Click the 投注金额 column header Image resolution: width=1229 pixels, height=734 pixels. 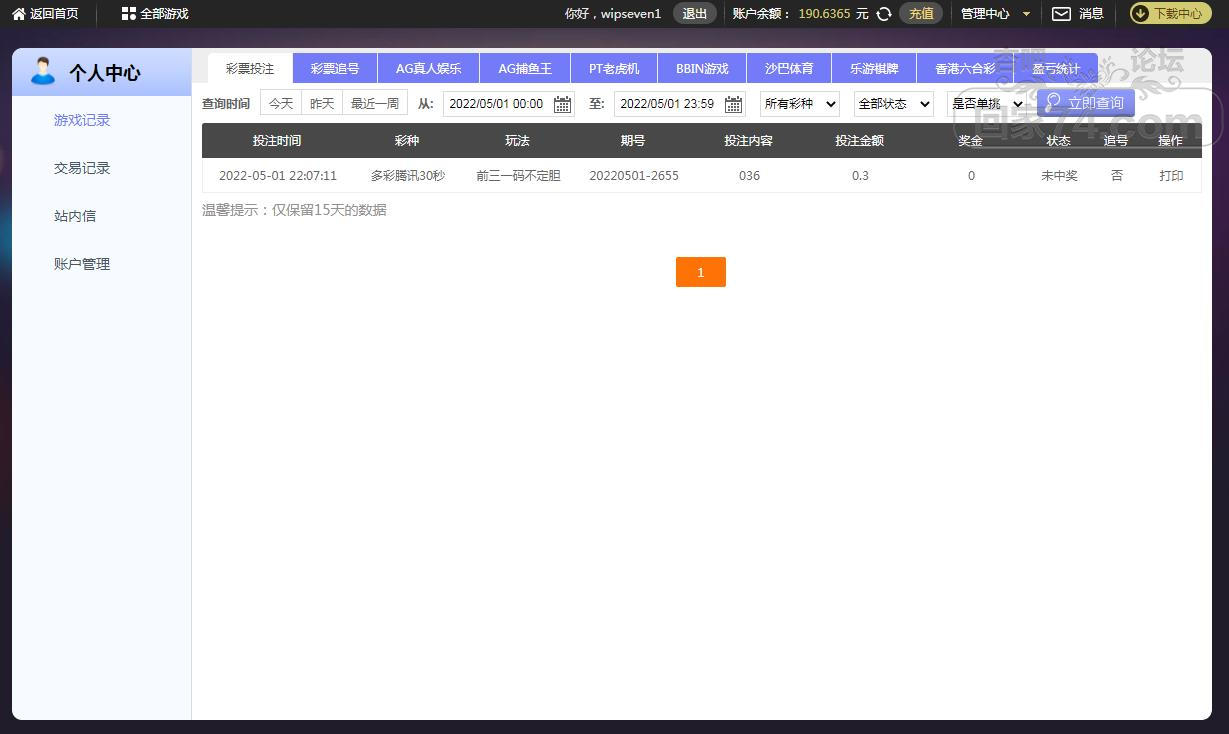point(860,140)
